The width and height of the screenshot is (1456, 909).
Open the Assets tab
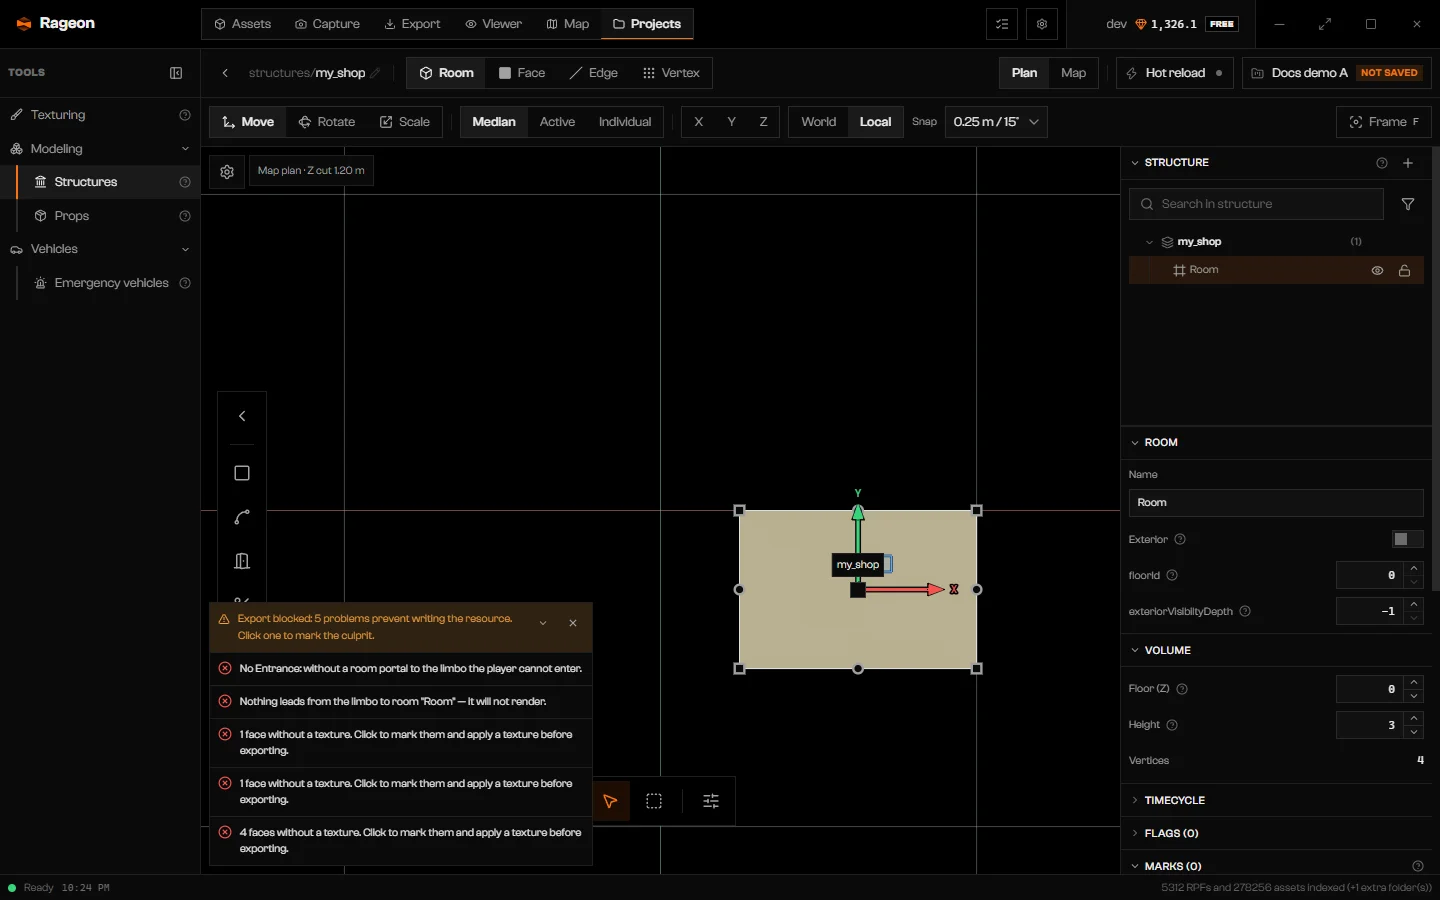pyautogui.click(x=245, y=24)
